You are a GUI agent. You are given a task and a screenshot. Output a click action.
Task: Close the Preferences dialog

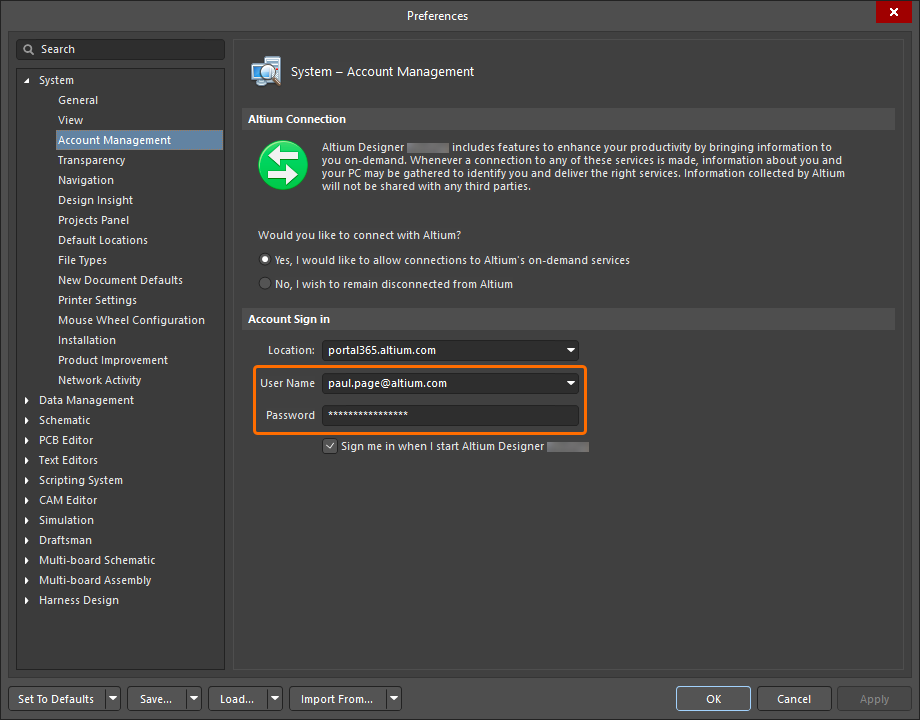(x=894, y=12)
